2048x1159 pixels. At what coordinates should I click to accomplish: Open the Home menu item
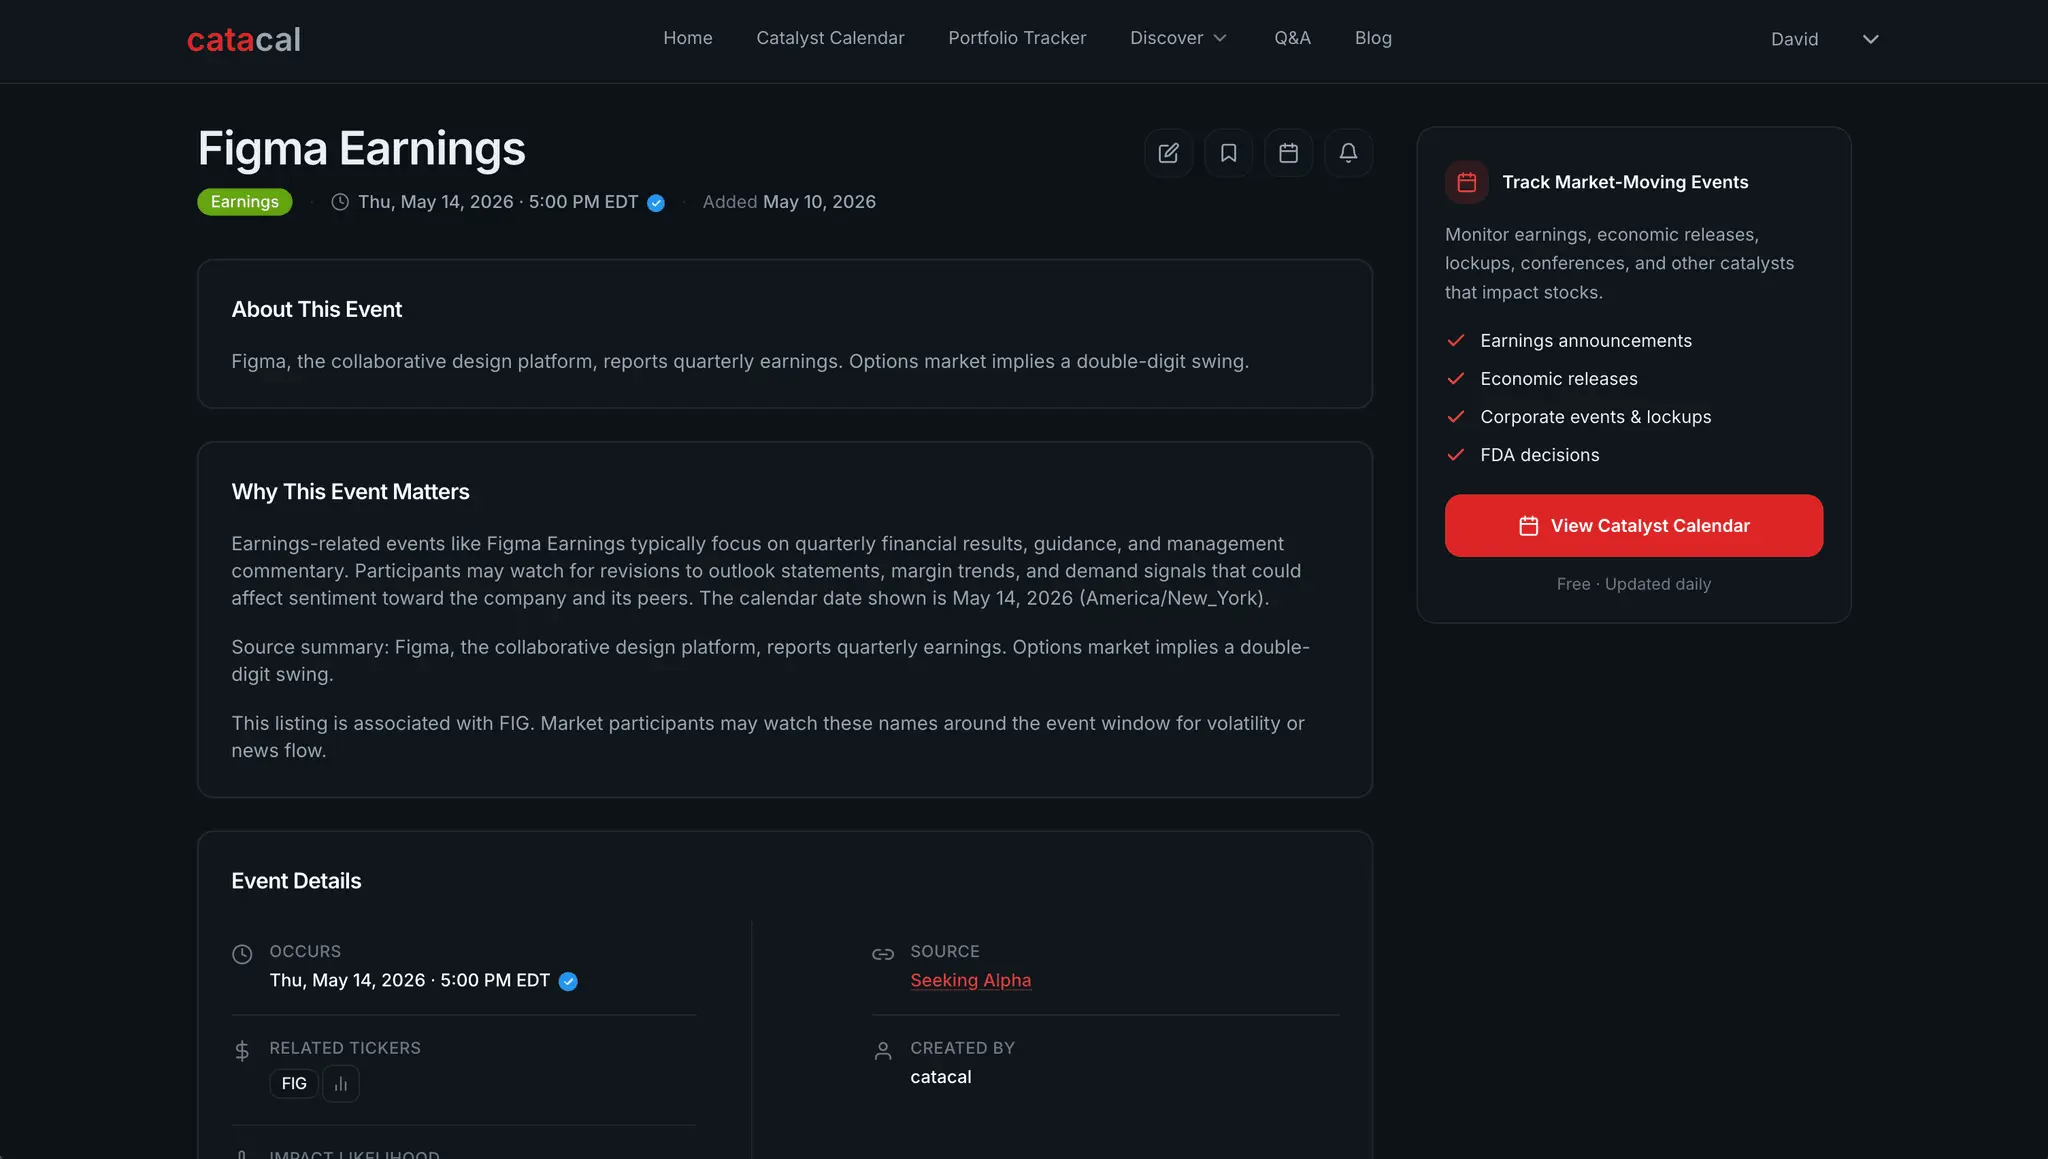tap(688, 38)
